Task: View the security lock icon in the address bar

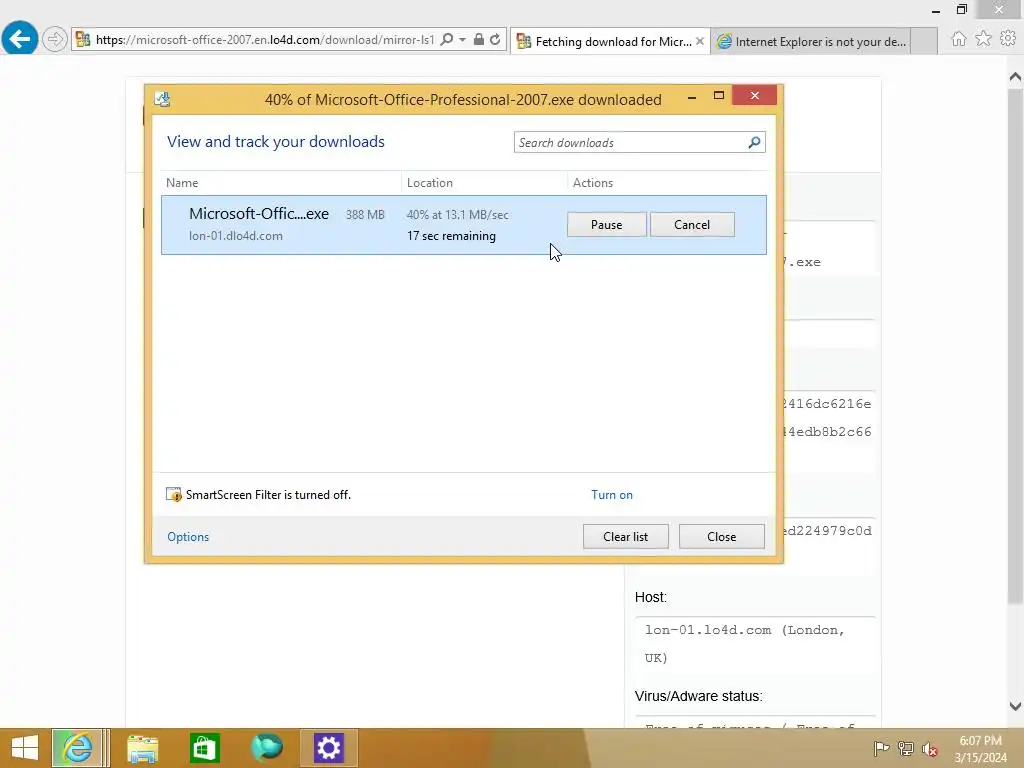Action: click(479, 40)
